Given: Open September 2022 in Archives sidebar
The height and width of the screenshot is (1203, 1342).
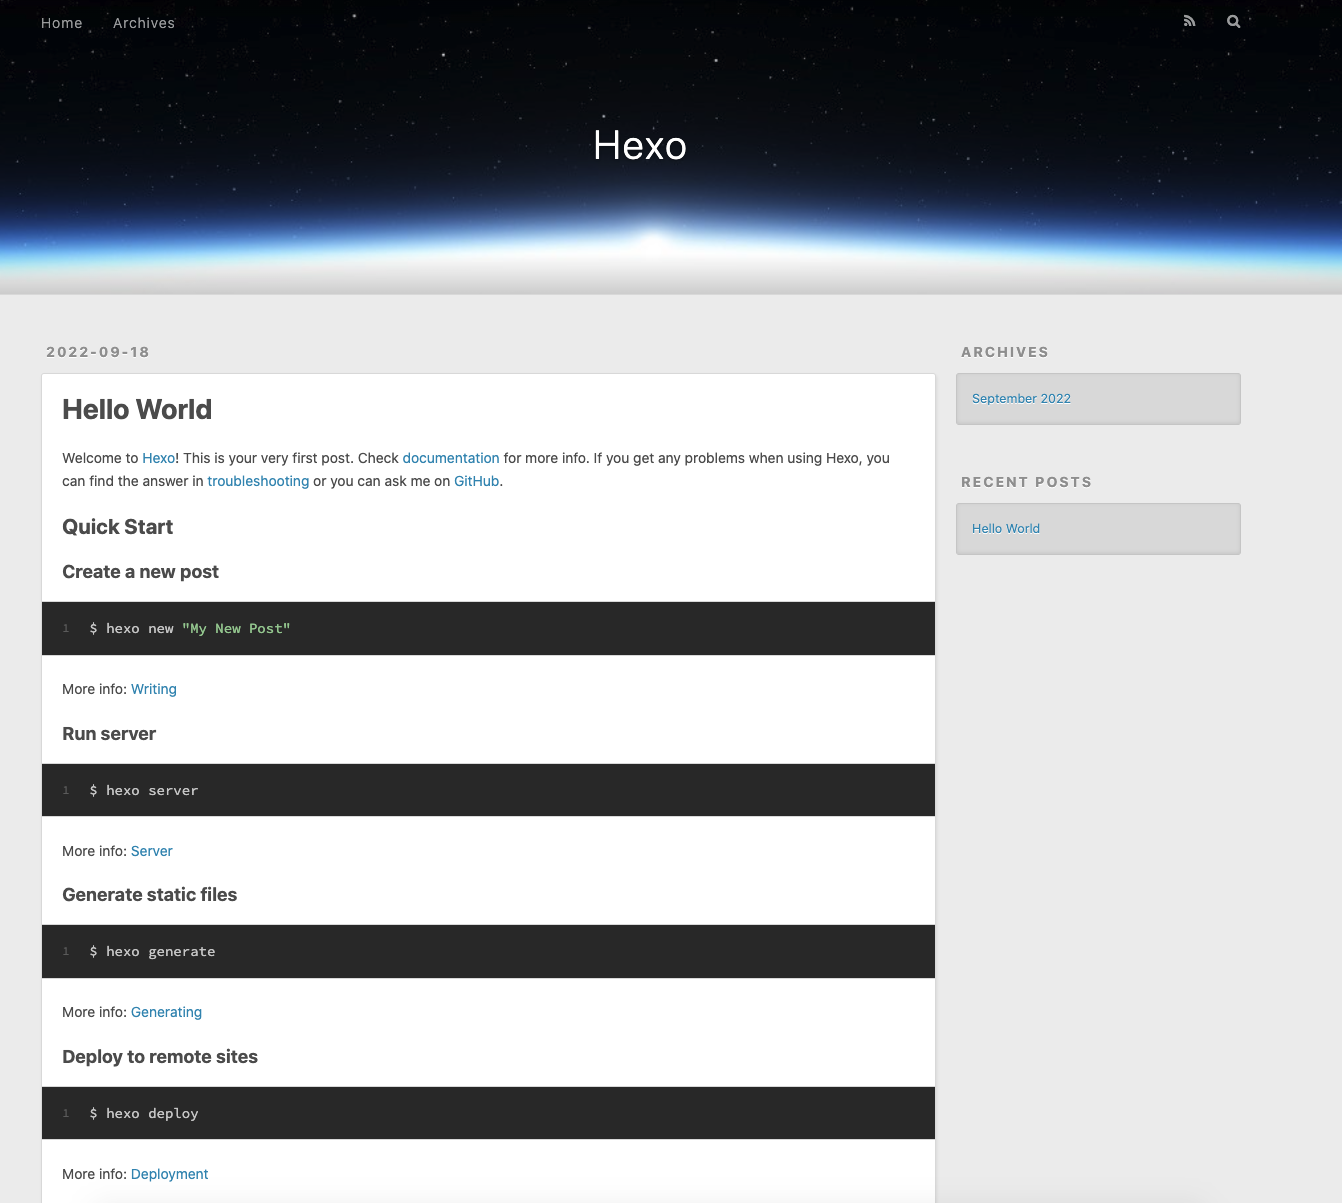Looking at the screenshot, I should tap(1021, 398).
